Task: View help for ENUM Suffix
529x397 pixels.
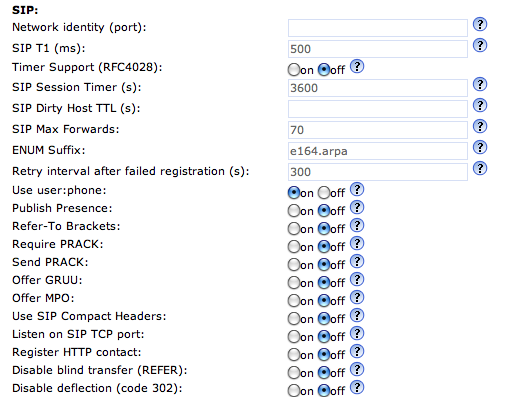Action: pos(480,147)
